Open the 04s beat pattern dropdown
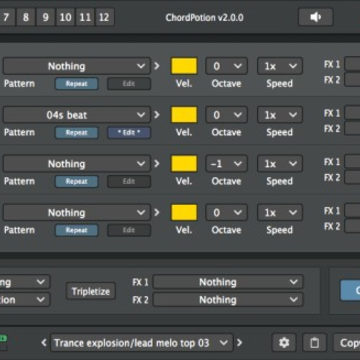The height and width of the screenshot is (360, 360). (x=77, y=115)
